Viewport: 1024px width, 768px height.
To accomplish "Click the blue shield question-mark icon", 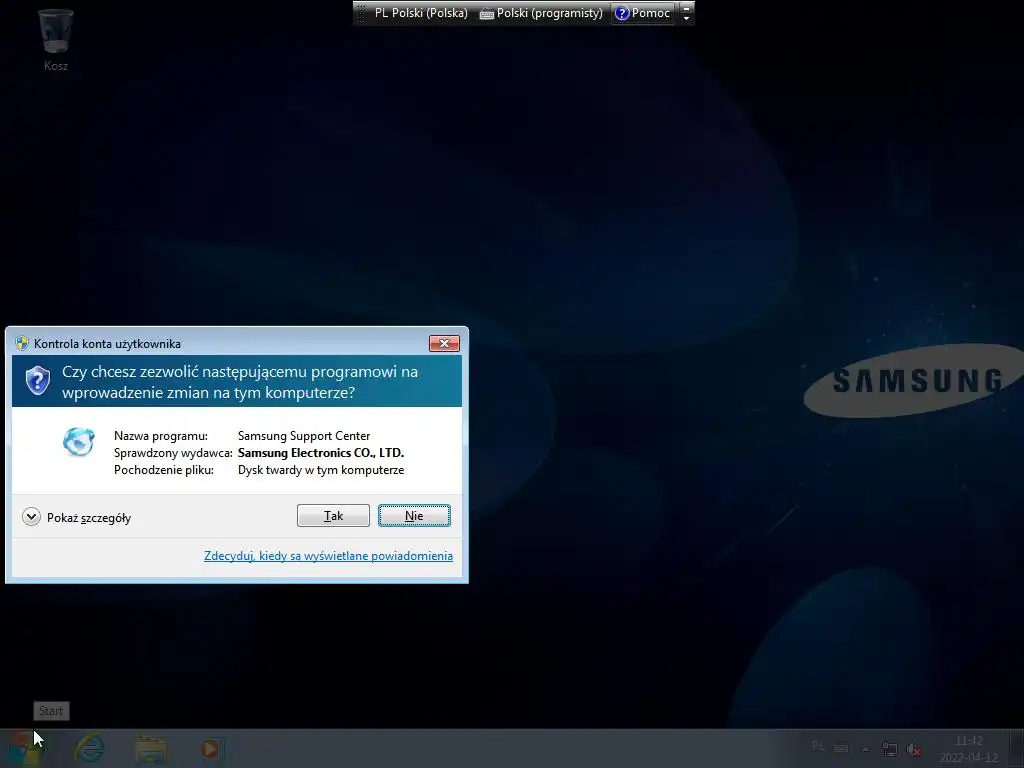I will (x=38, y=381).
